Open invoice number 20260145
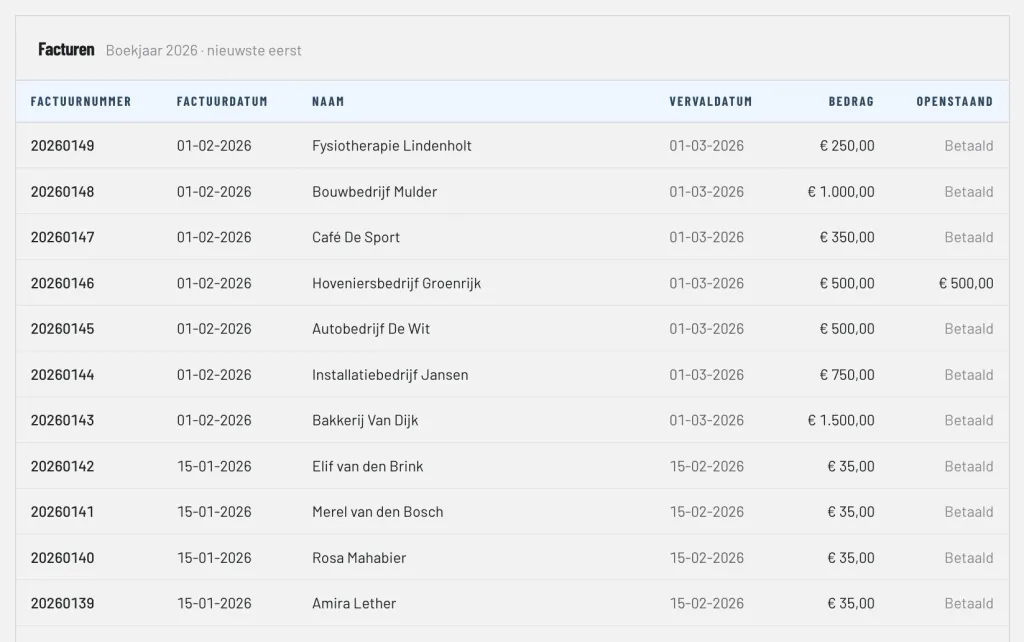Viewport: 1024px width, 642px height. [63, 329]
